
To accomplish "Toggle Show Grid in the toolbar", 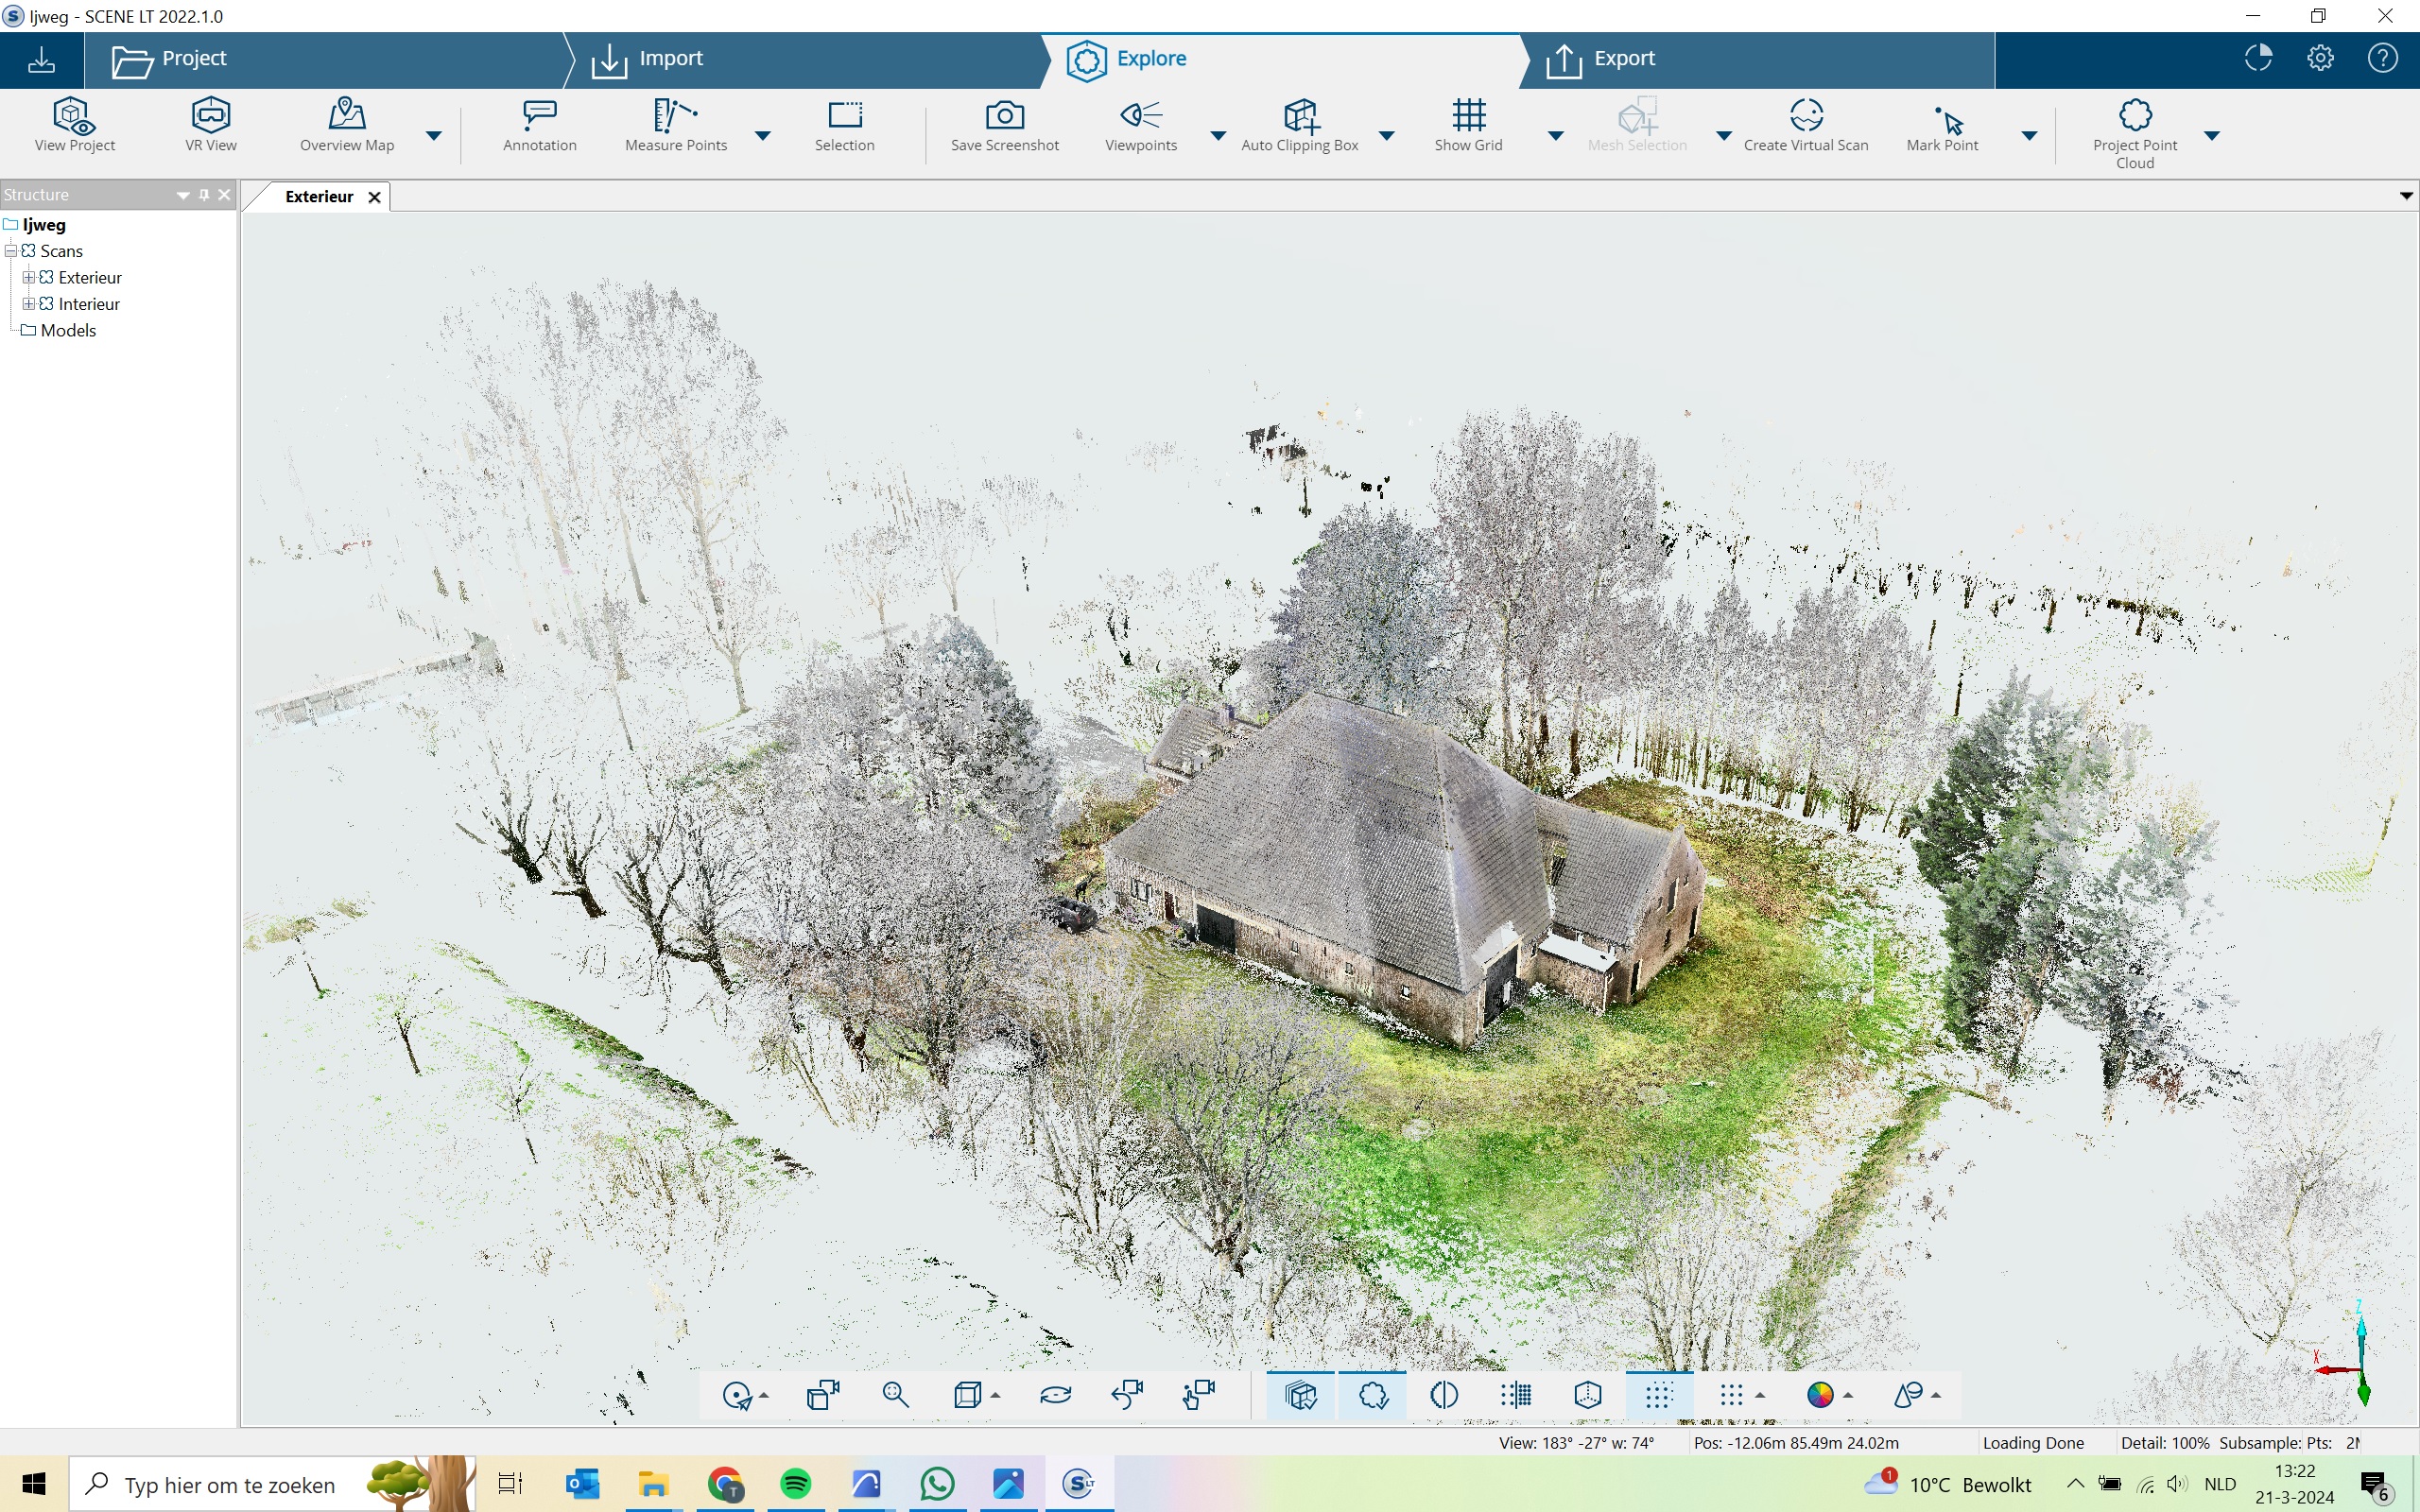I will point(1468,116).
